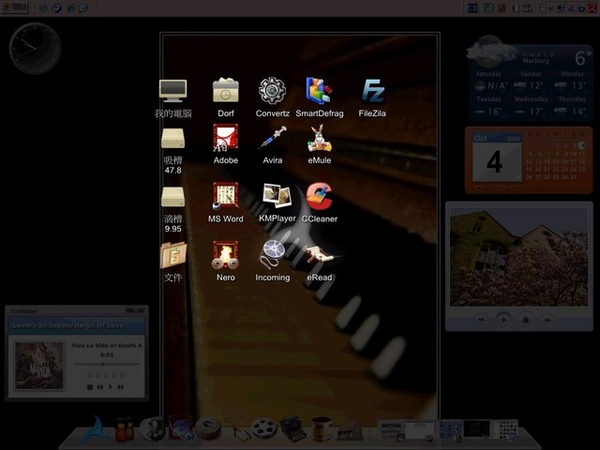Viewport: 600px width, 450px height.
Task: Launch eMule donkey icon
Action: point(320,138)
